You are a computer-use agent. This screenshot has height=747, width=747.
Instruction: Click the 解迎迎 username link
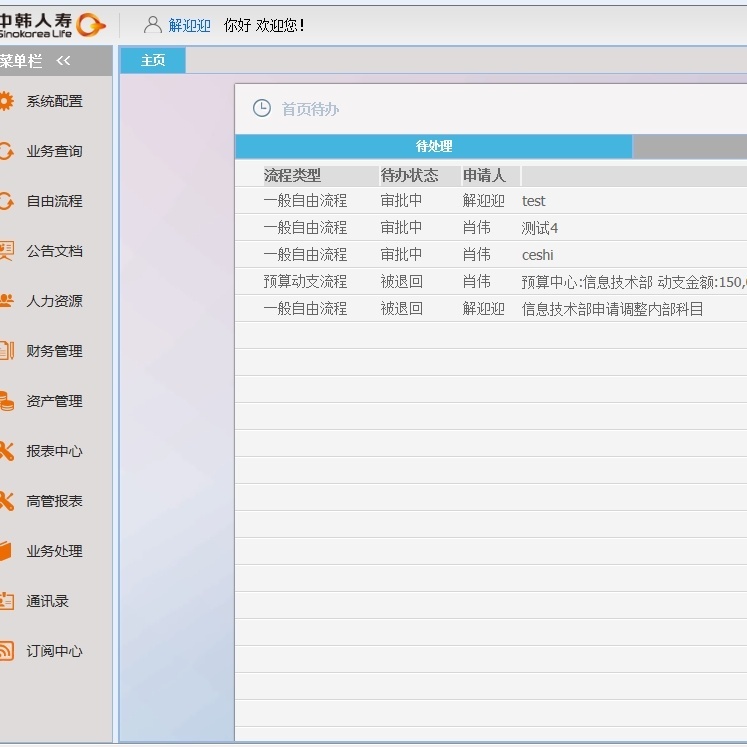(x=189, y=25)
